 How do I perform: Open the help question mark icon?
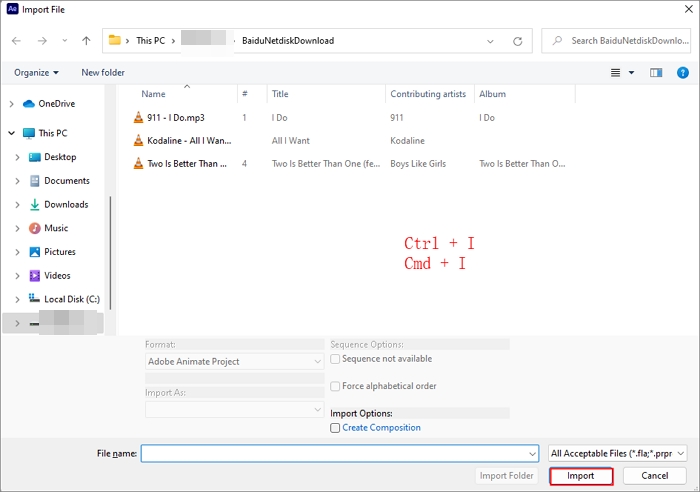tap(684, 72)
